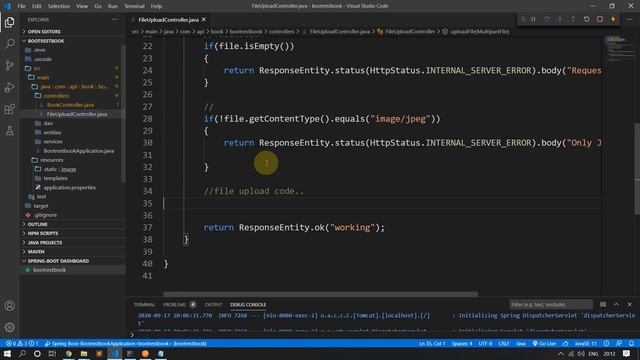Pause the debug session

(533, 19)
